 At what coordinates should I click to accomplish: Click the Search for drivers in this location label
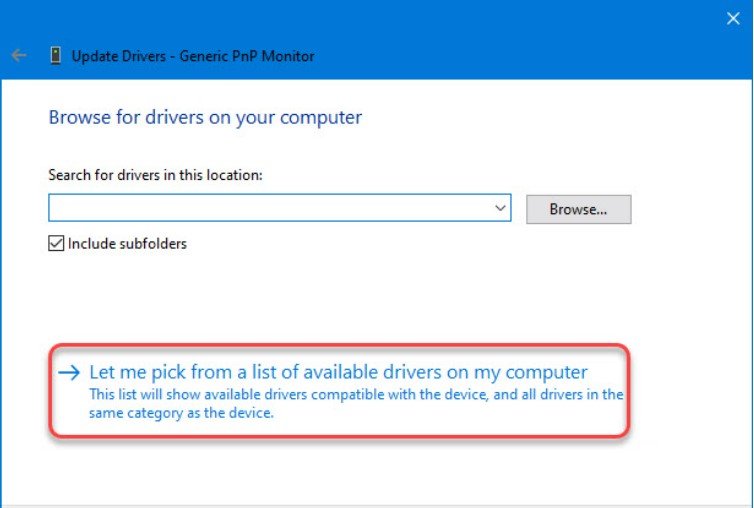[155, 175]
